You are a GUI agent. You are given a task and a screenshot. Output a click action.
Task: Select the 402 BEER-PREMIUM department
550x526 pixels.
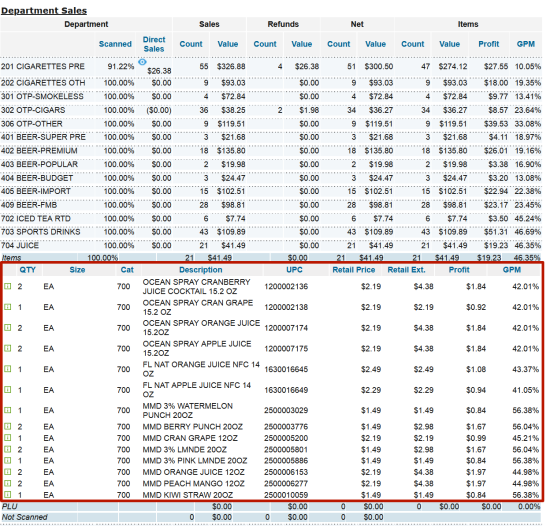pyautogui.click(x=39, y=151)
